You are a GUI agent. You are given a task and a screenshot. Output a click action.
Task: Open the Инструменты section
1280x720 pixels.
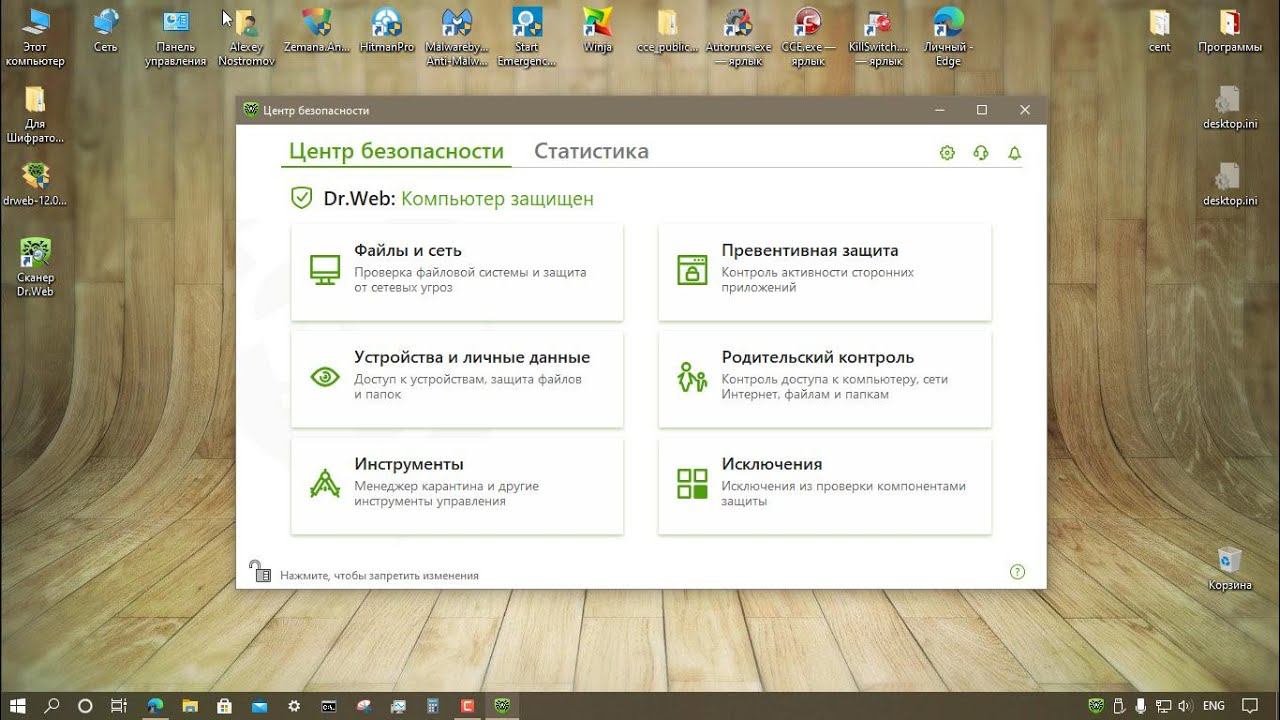pos(457,486)
